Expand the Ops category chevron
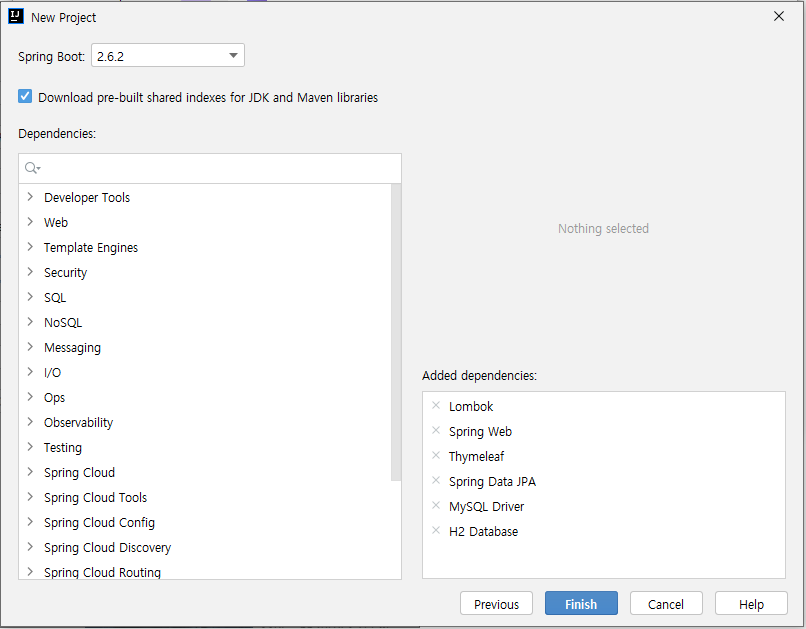This screenshot has height=629, width=806. [30, 397]
